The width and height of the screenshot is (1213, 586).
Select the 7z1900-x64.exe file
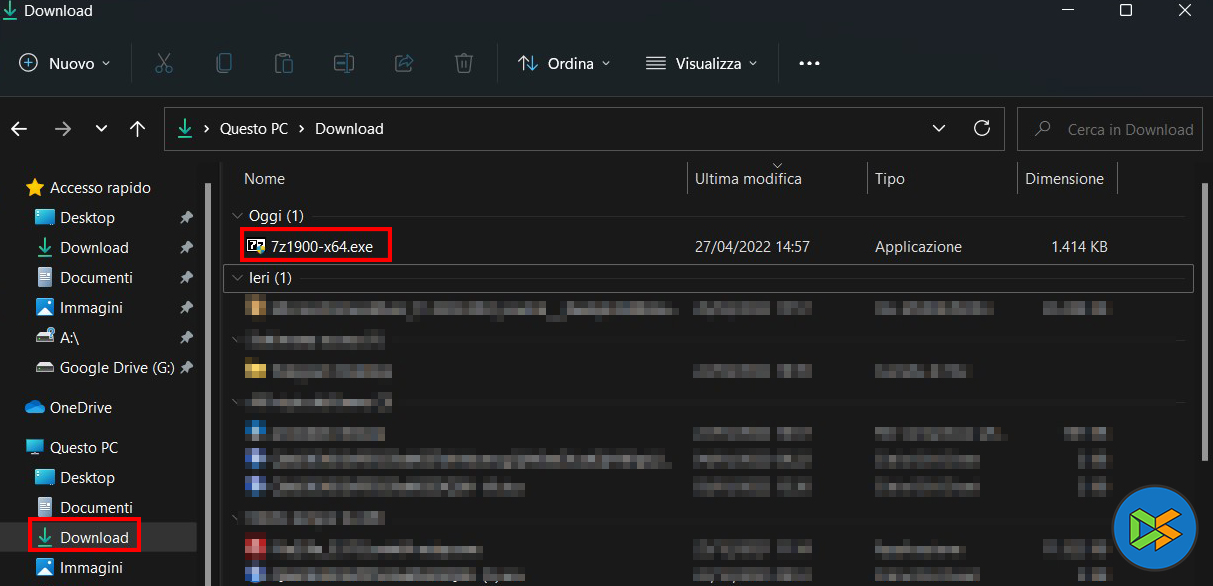pos(319,247)
